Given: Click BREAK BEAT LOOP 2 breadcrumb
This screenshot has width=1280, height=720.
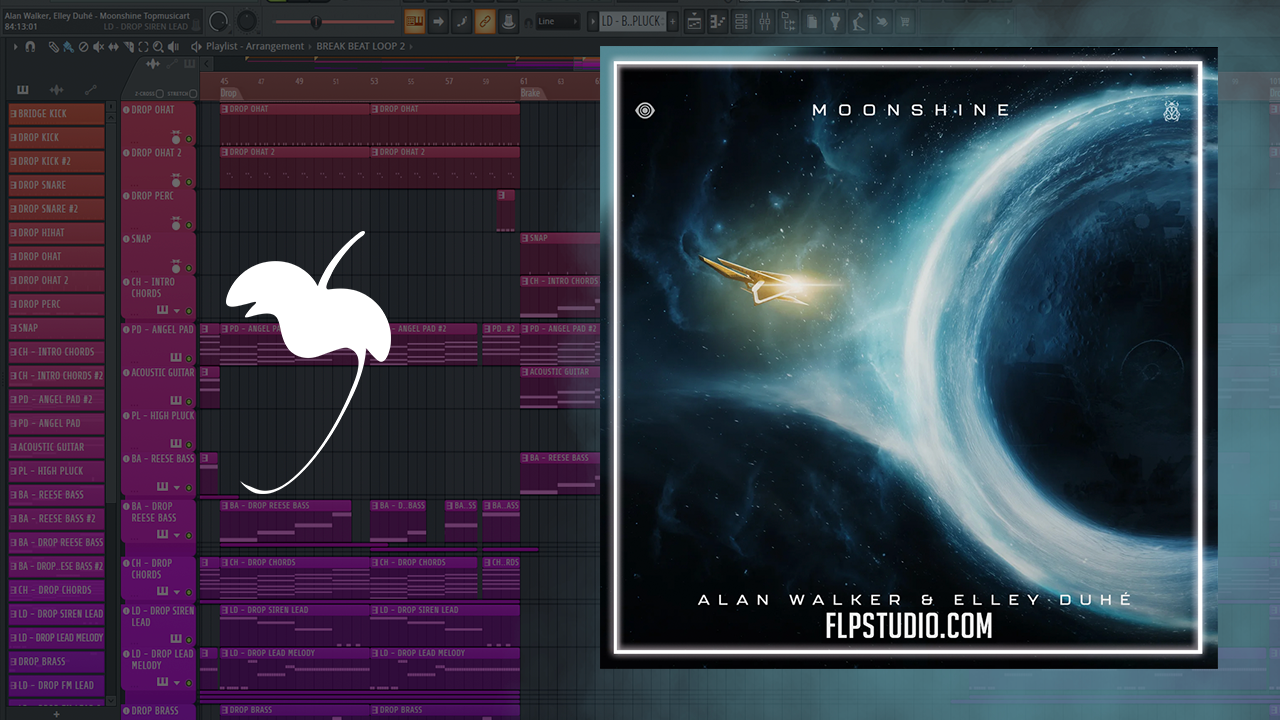Looking at the screenshot, I should click(361, 47).
